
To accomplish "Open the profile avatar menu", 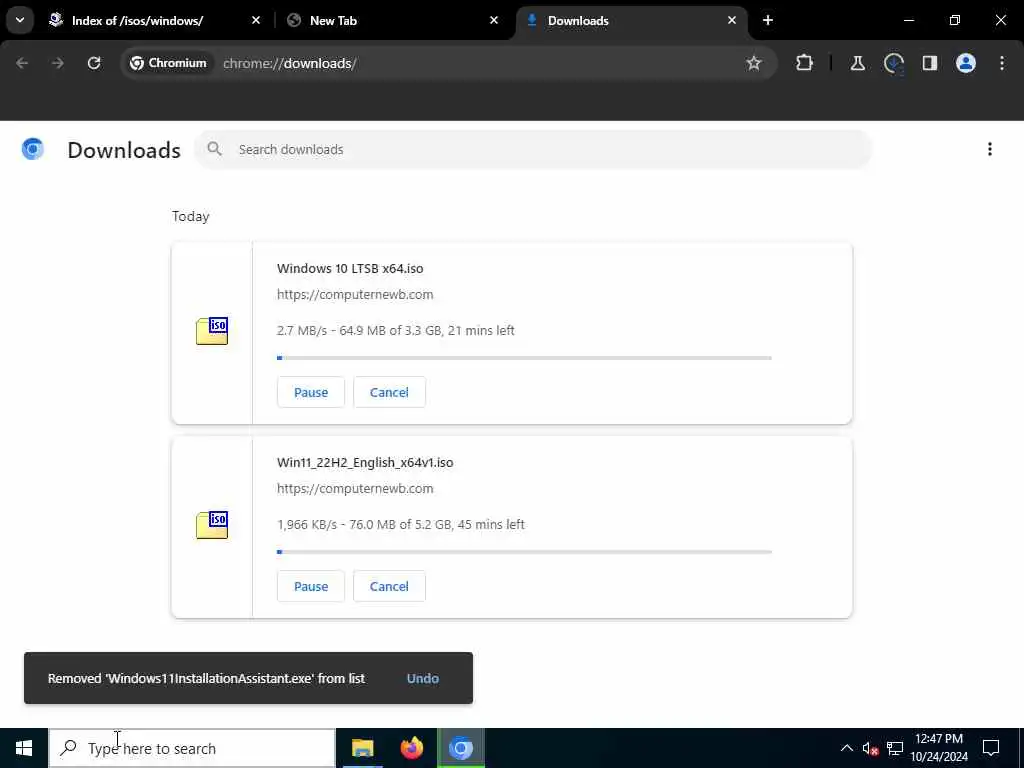I will 966,63.
